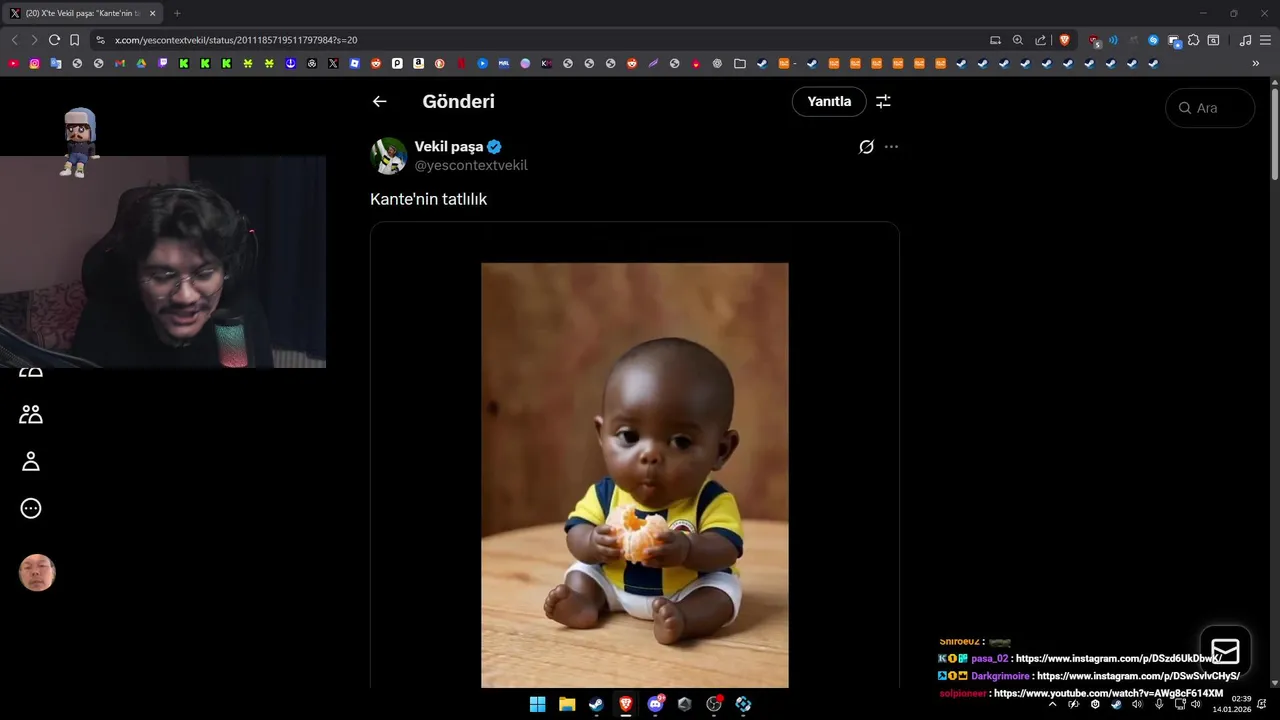1280x720 pixels.
Task: Open Steam from the taskbar
Action: tap(596, 704)
